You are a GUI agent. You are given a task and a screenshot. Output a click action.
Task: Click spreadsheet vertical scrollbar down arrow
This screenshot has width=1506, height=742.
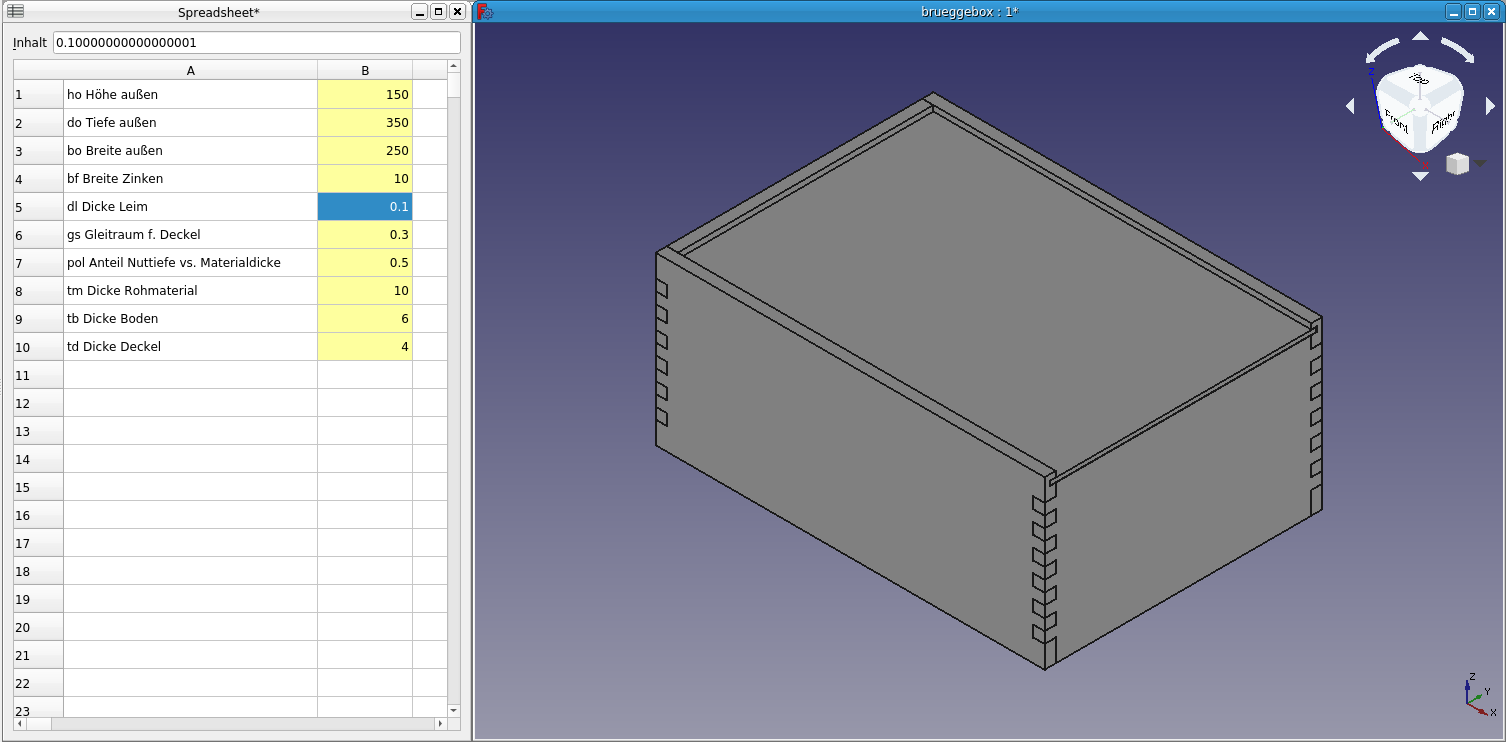point(454,710)
